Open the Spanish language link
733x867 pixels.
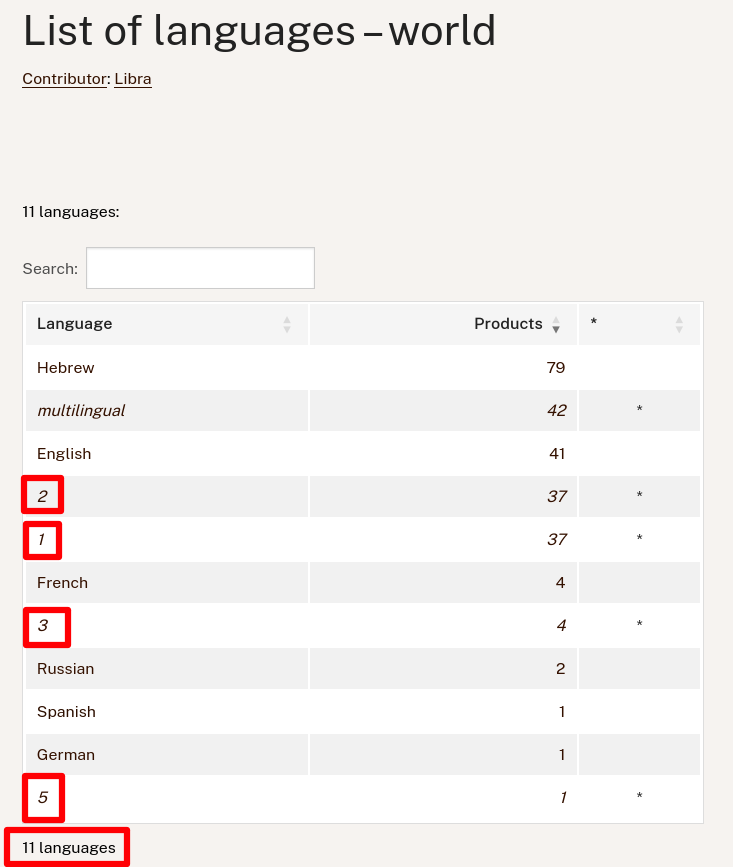coord(66,712)
